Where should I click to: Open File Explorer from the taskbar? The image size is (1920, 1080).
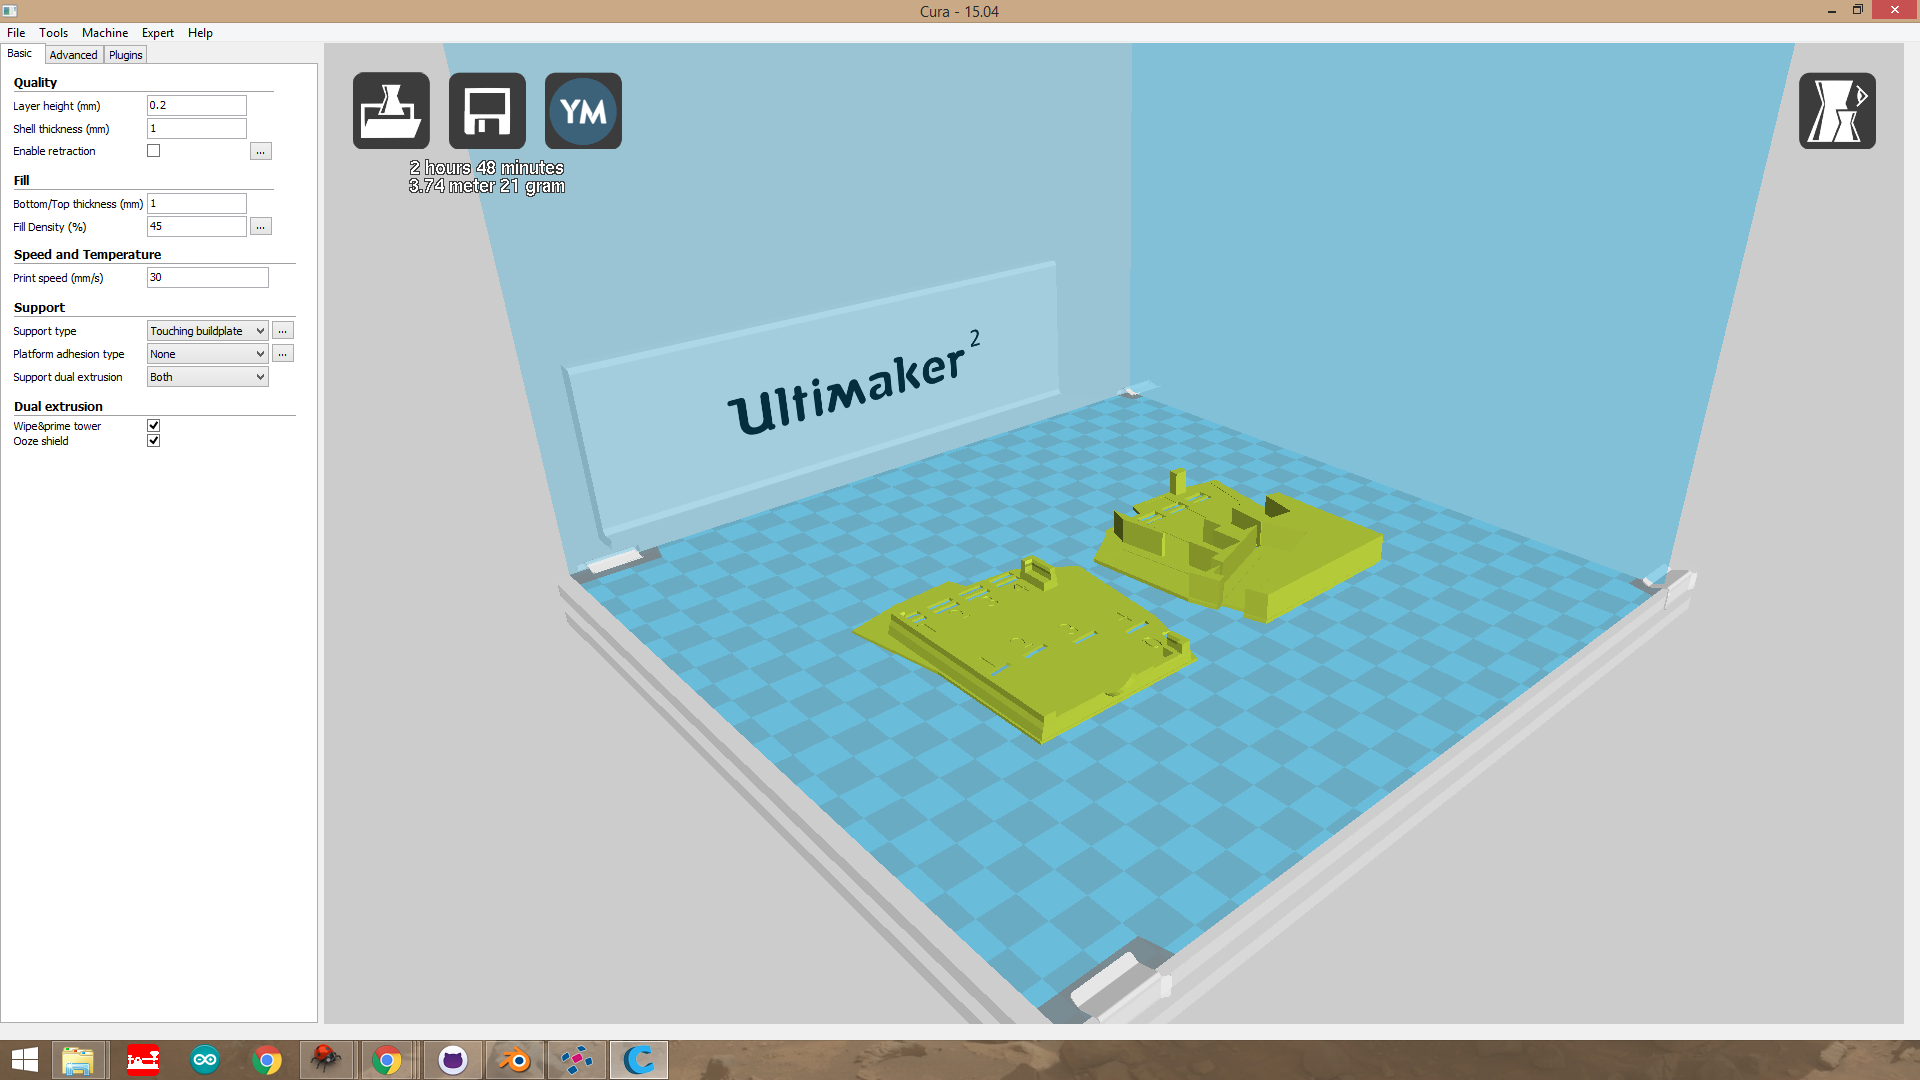pos(78,1060)
